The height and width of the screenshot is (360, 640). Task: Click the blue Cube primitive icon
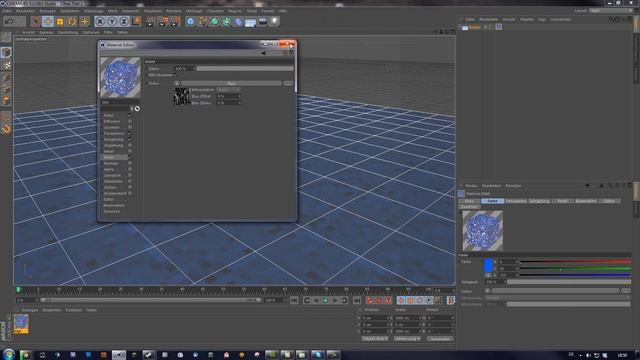pyautogui.click(x=190, y=21)
